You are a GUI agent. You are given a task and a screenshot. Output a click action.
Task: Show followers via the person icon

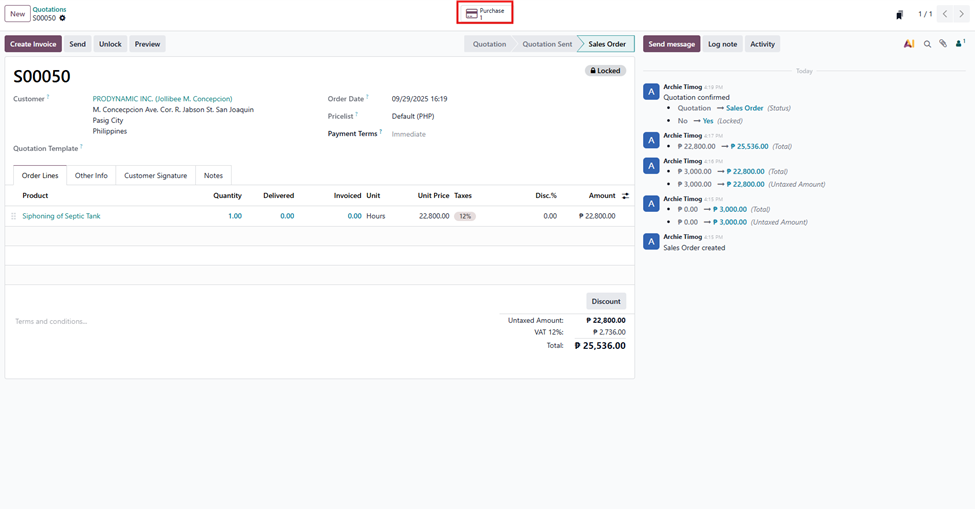(960, 44)
